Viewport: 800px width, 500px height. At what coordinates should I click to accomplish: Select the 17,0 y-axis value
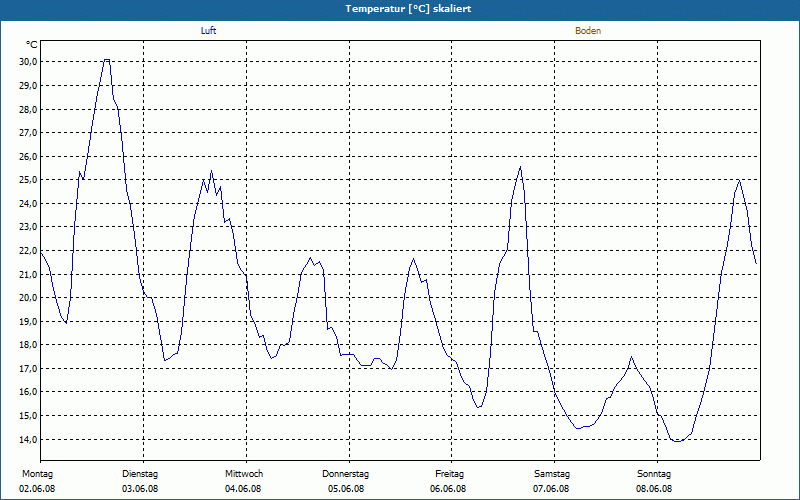coord(29,368)
